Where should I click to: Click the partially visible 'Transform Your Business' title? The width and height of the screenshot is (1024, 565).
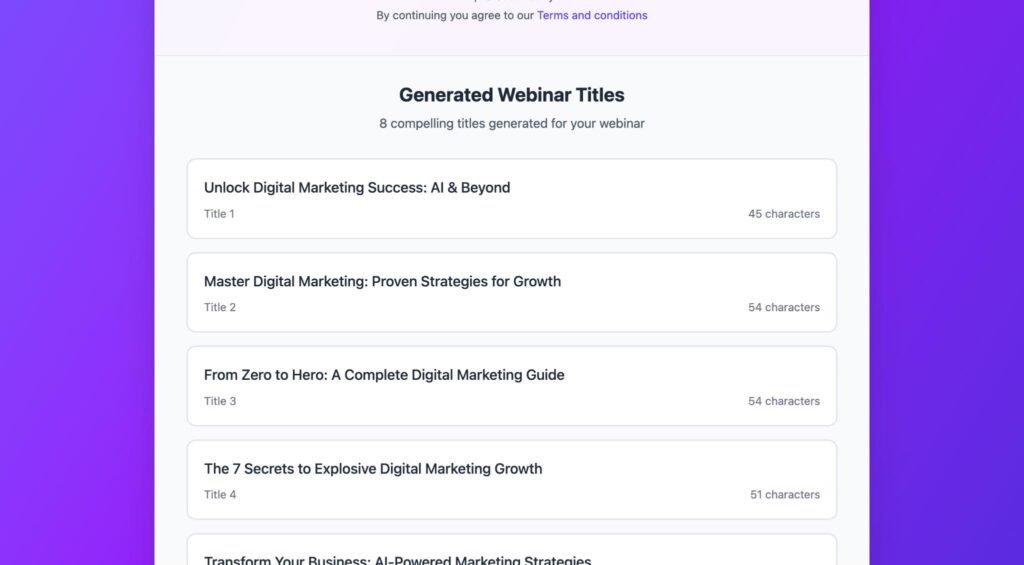[x=397, y=559]
